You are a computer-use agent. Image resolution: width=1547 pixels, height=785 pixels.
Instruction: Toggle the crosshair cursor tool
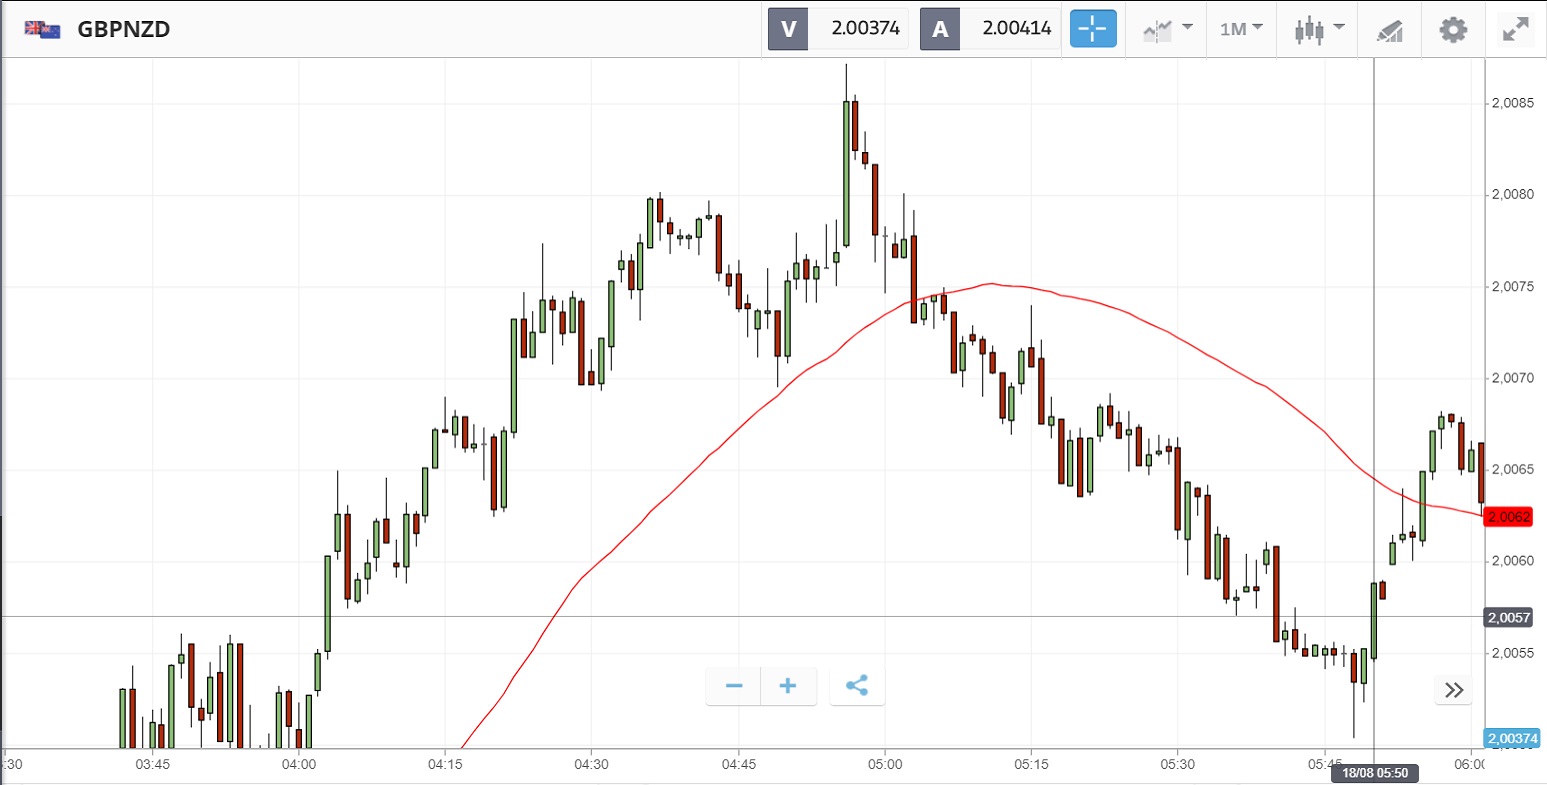tap(1093, 29)
